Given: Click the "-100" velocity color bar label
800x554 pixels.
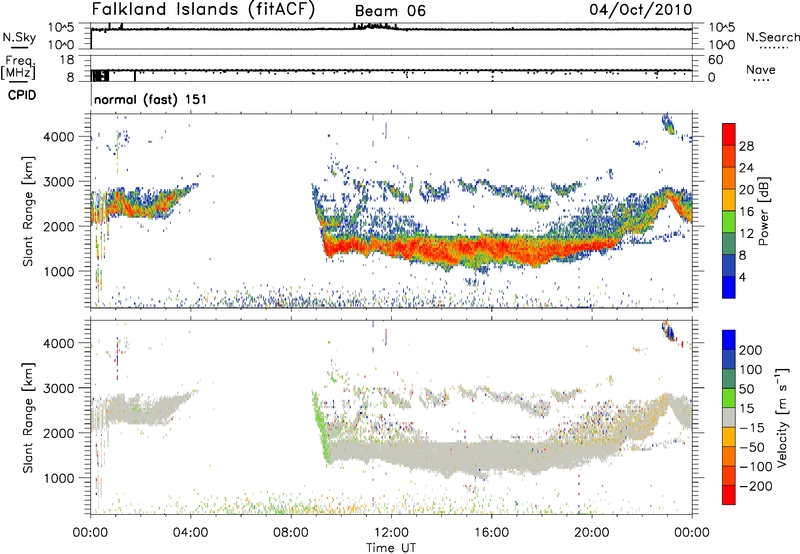Looking at the screenshot, I should click(x=756, y=467).
